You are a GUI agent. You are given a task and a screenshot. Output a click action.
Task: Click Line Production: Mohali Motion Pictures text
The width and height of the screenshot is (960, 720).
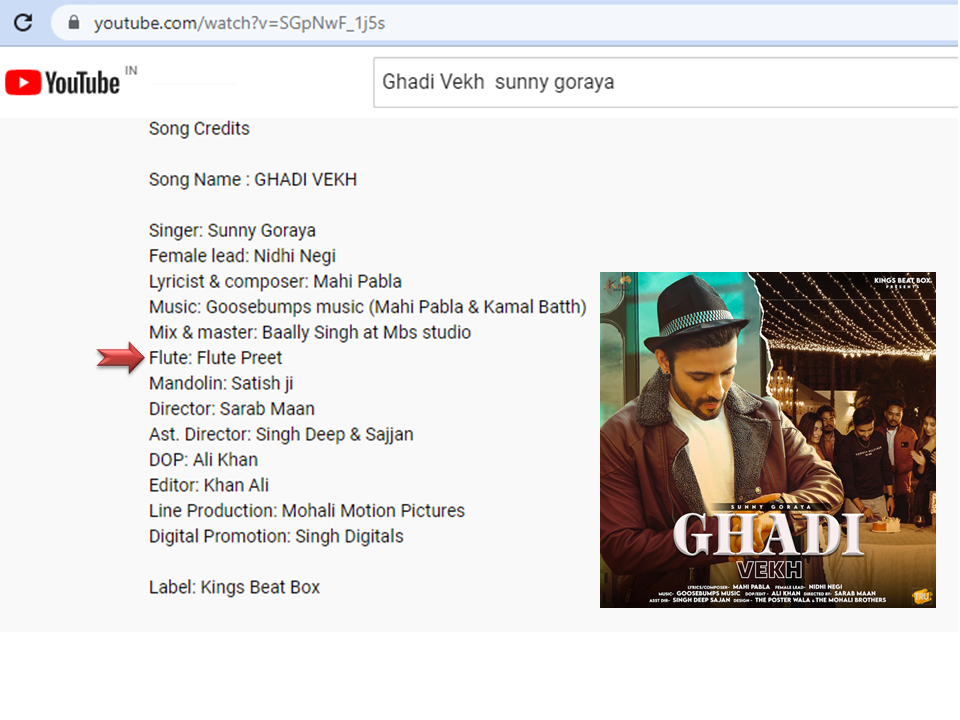pos(306,511)
